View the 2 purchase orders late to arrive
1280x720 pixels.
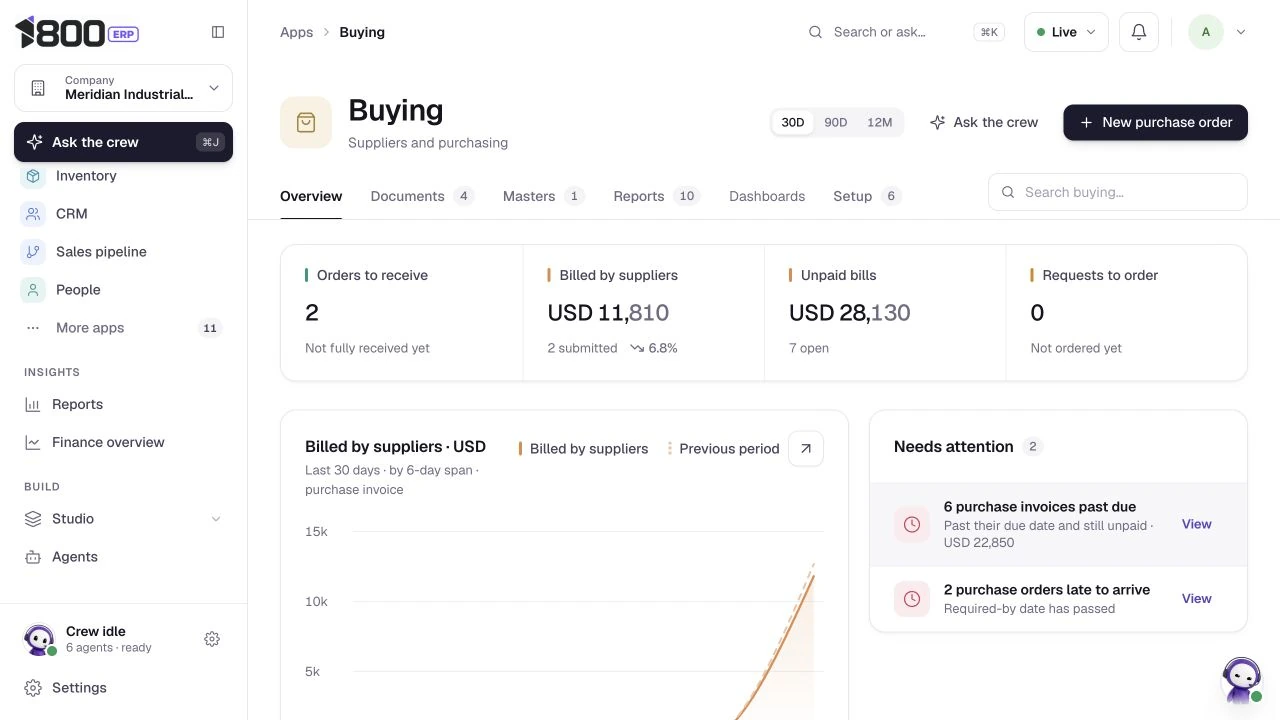coord(1197,599)
